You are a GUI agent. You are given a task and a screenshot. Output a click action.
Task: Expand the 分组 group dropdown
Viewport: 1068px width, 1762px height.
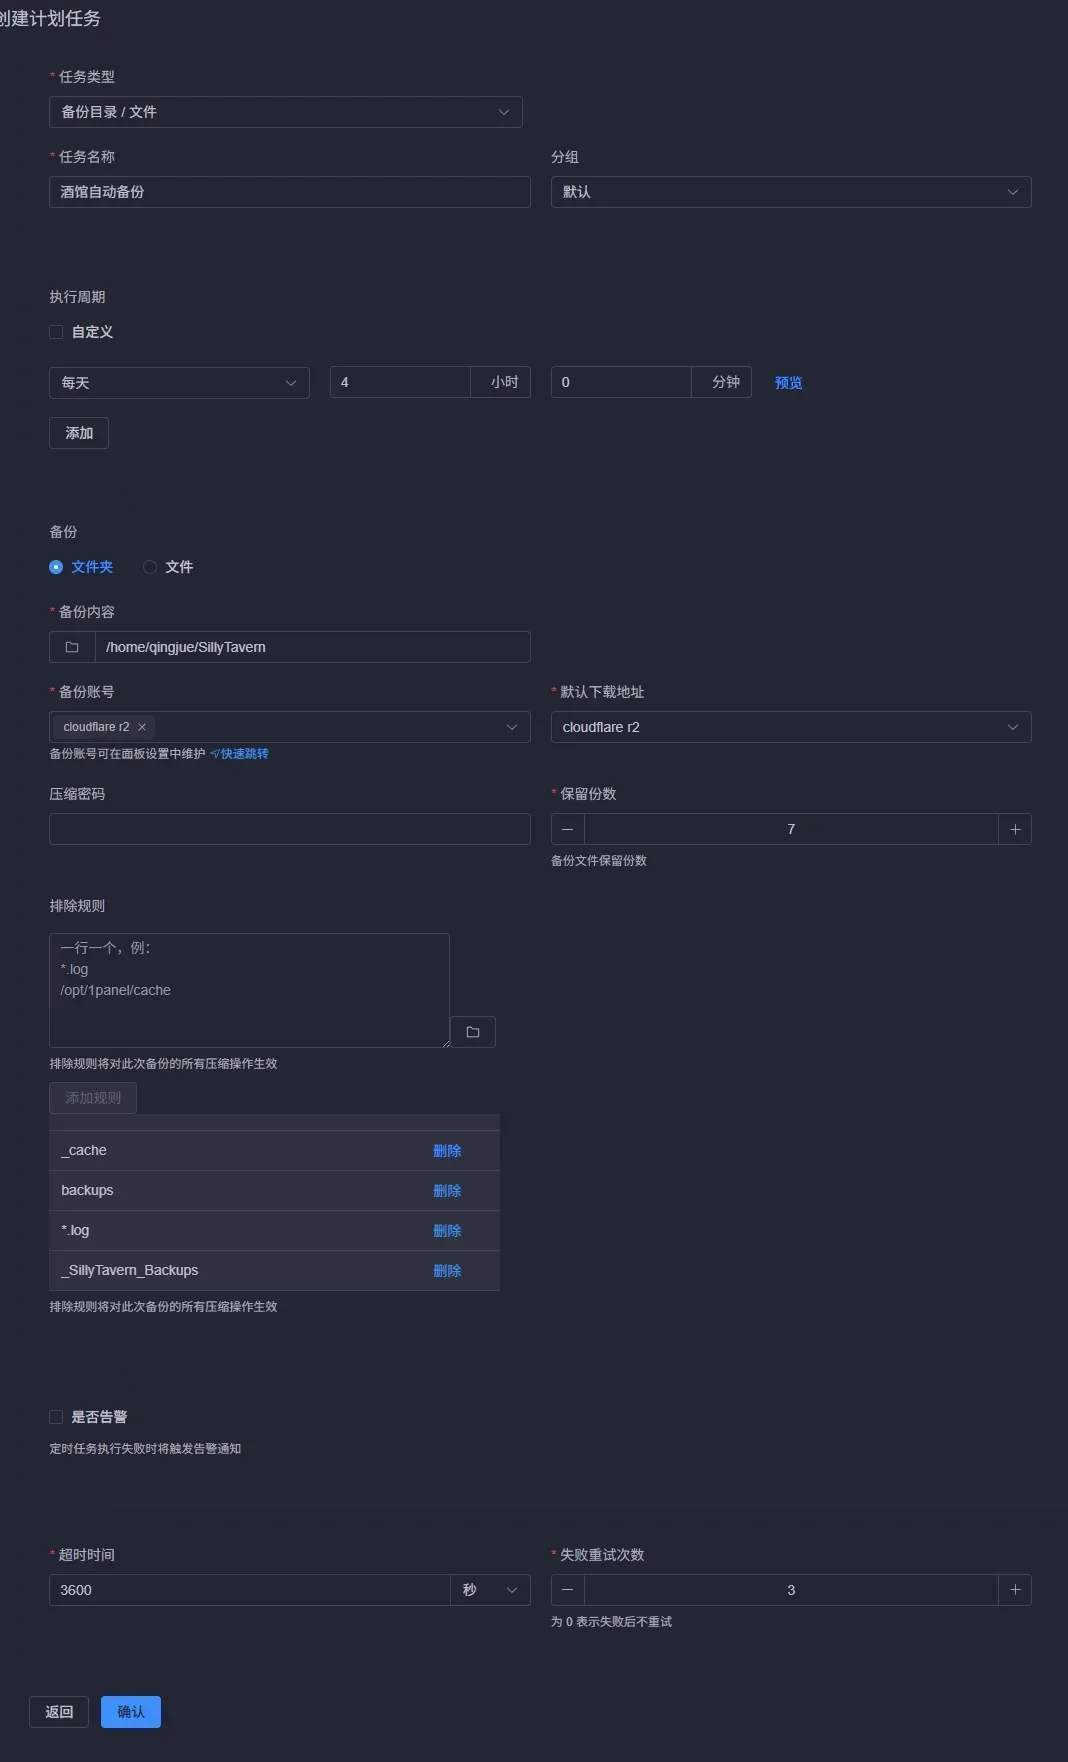pyautogui.click(x=790, y=192)
